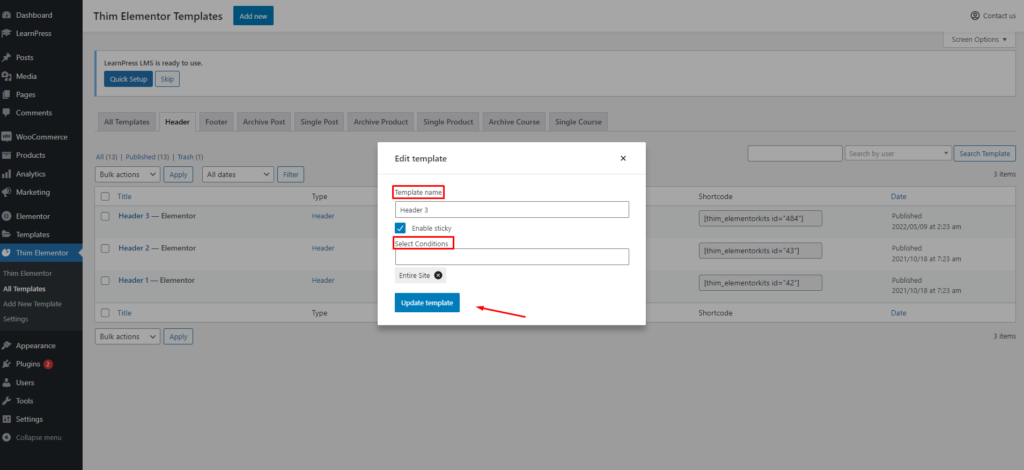Viewport: 1024px width, 470px height.
Task: Click the Analytics bar chart icon
Action: (x=7, y=174)
